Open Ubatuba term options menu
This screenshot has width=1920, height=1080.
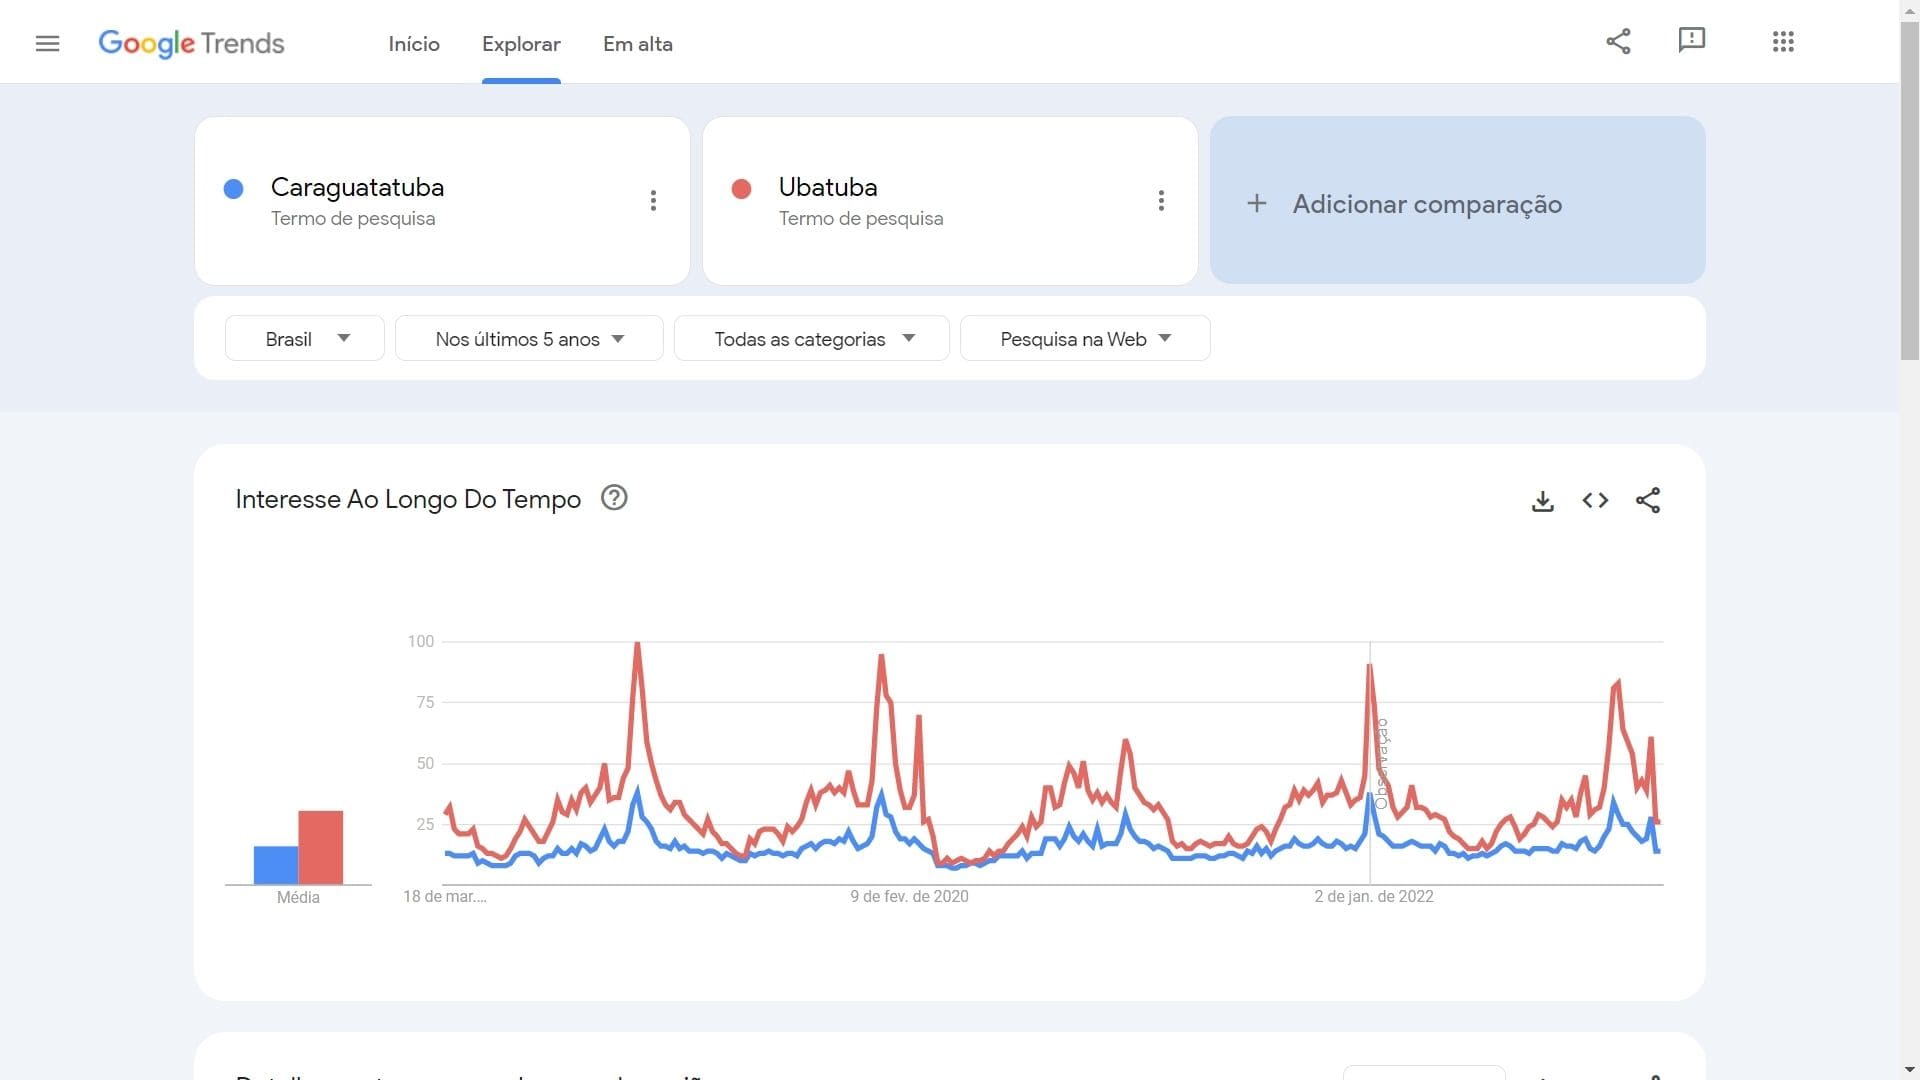[1161, 200]
